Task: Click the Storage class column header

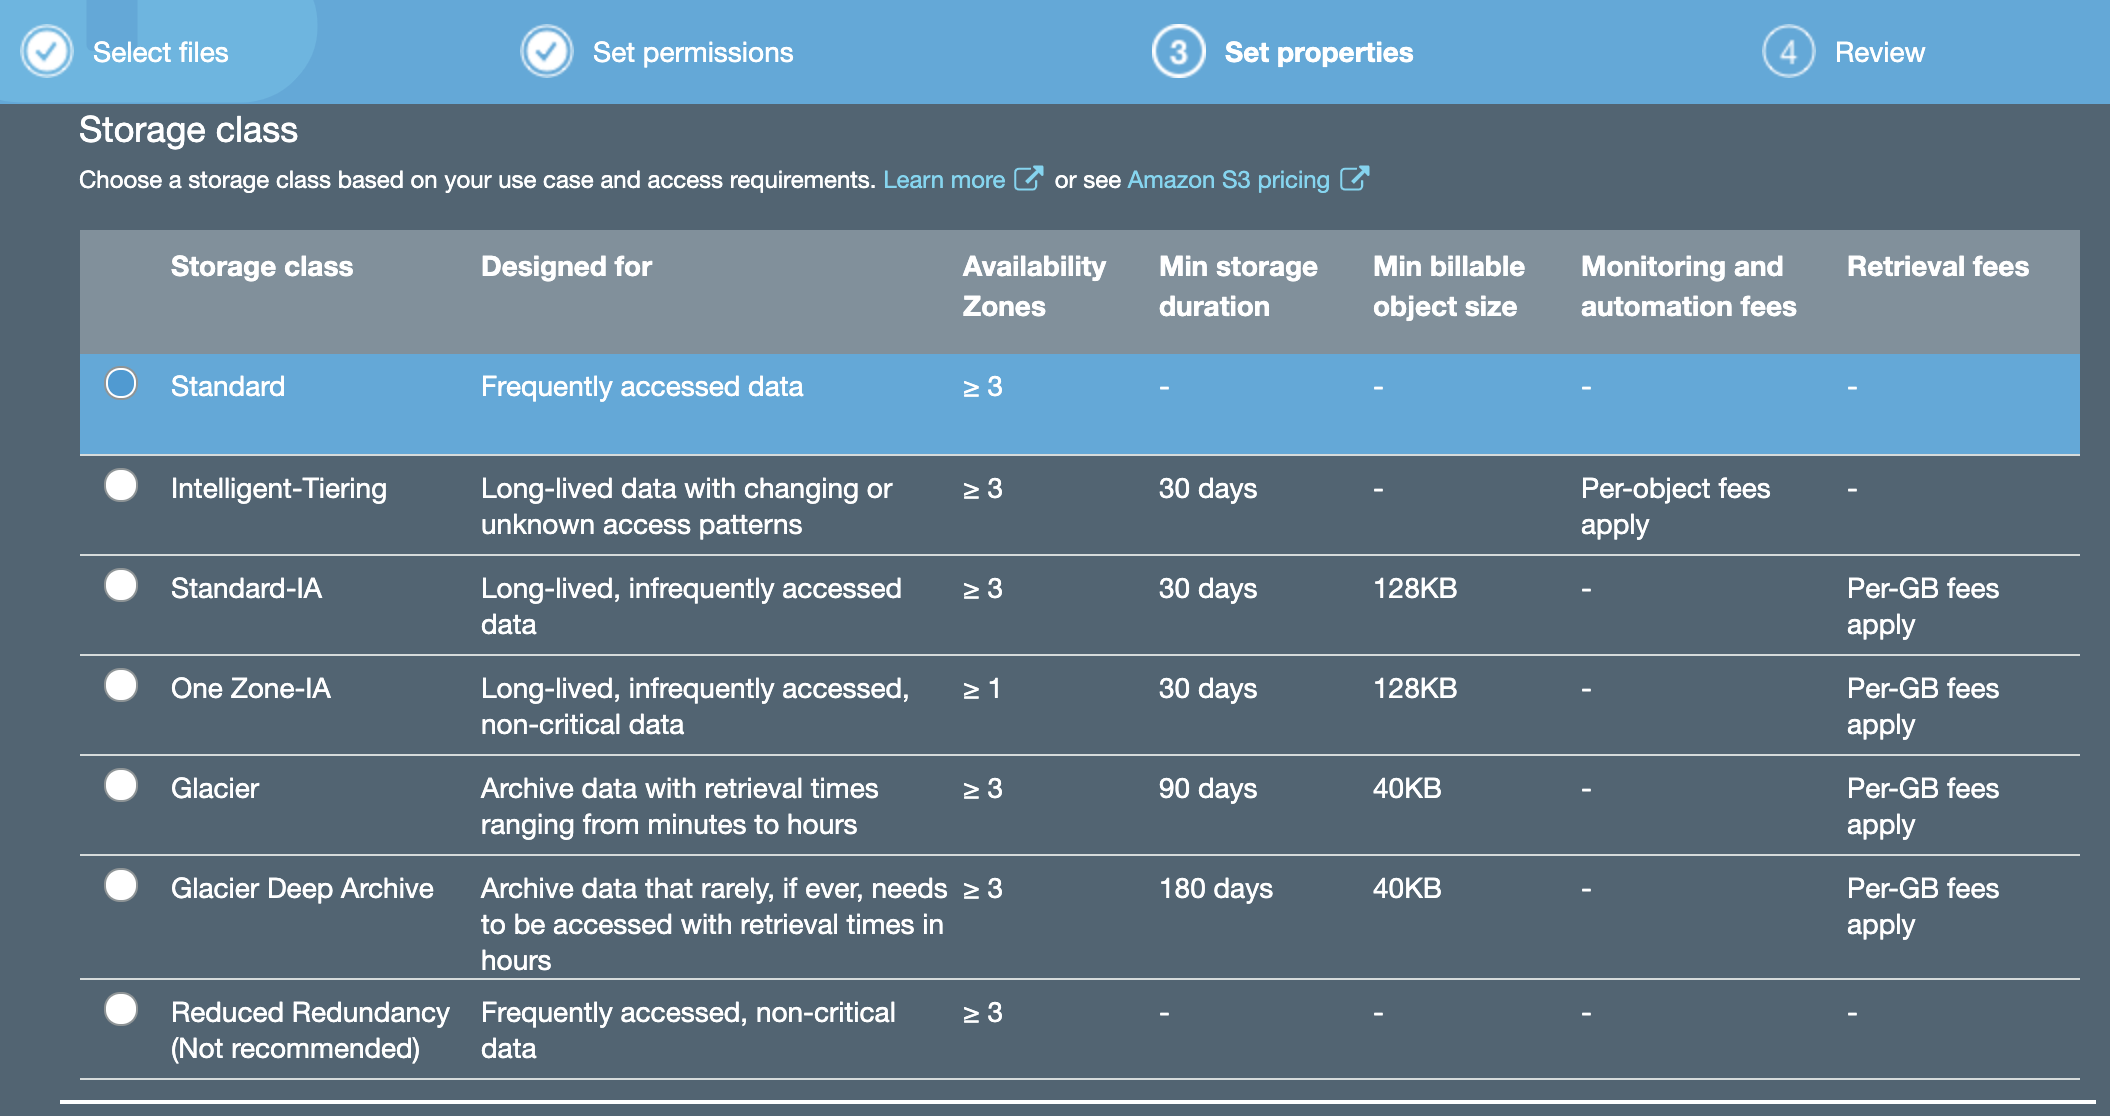Action: point(262,267)
